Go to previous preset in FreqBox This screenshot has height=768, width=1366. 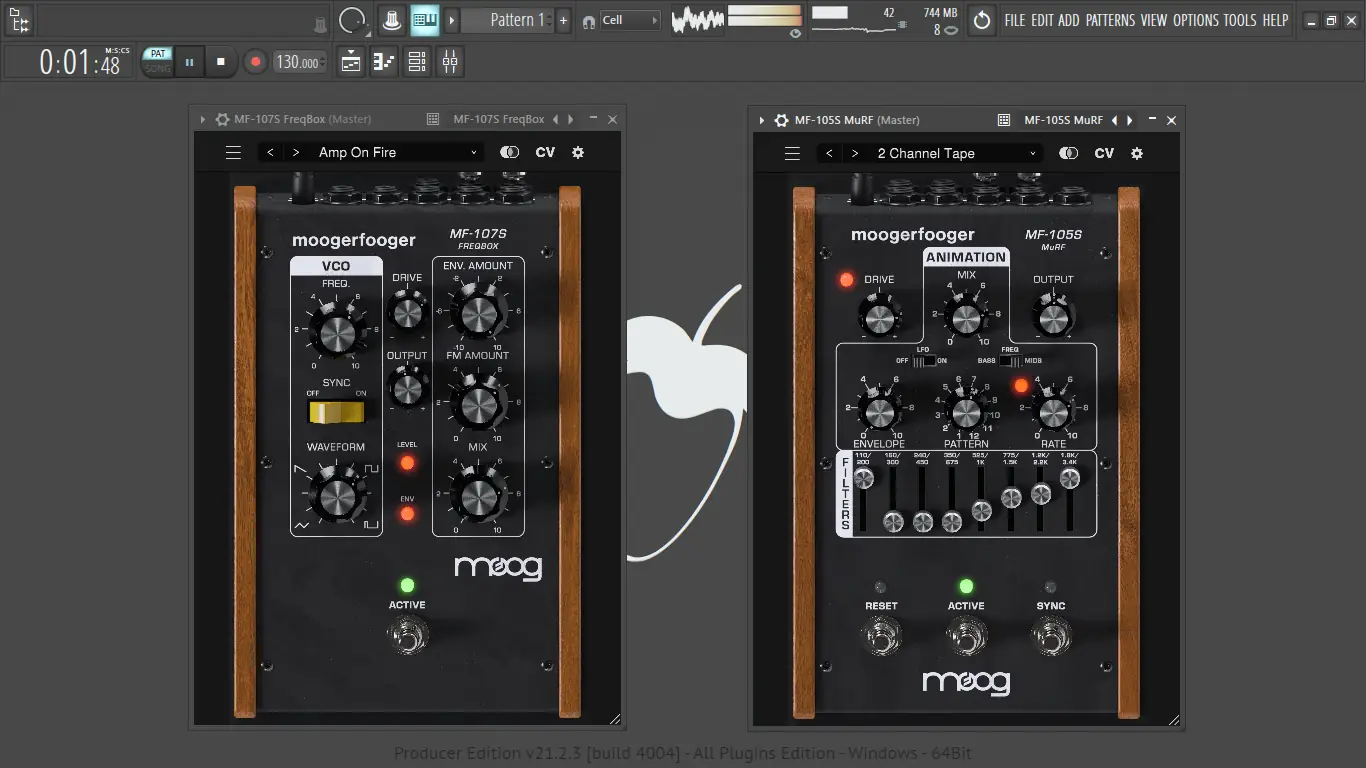pyautogui.click(x=270, y=153)
